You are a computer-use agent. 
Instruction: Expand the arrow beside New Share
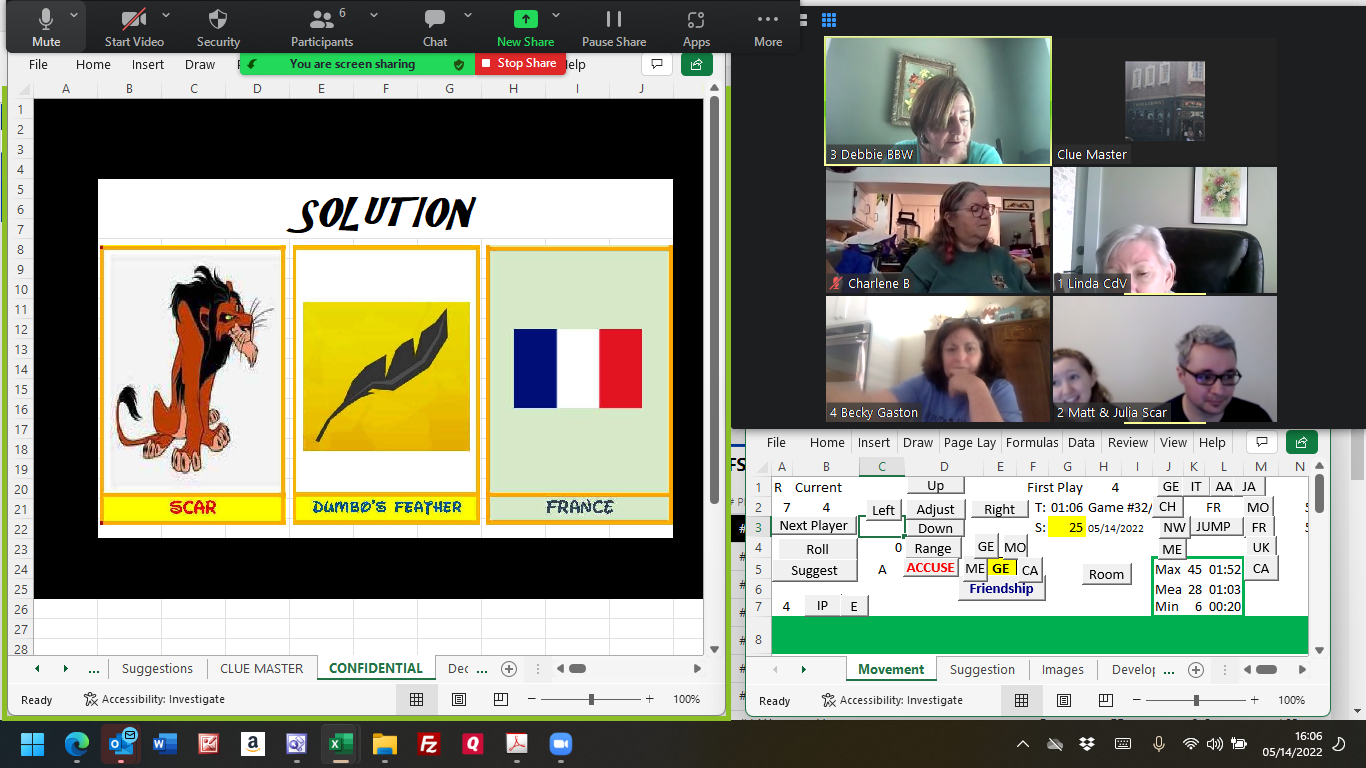(556, 16)
